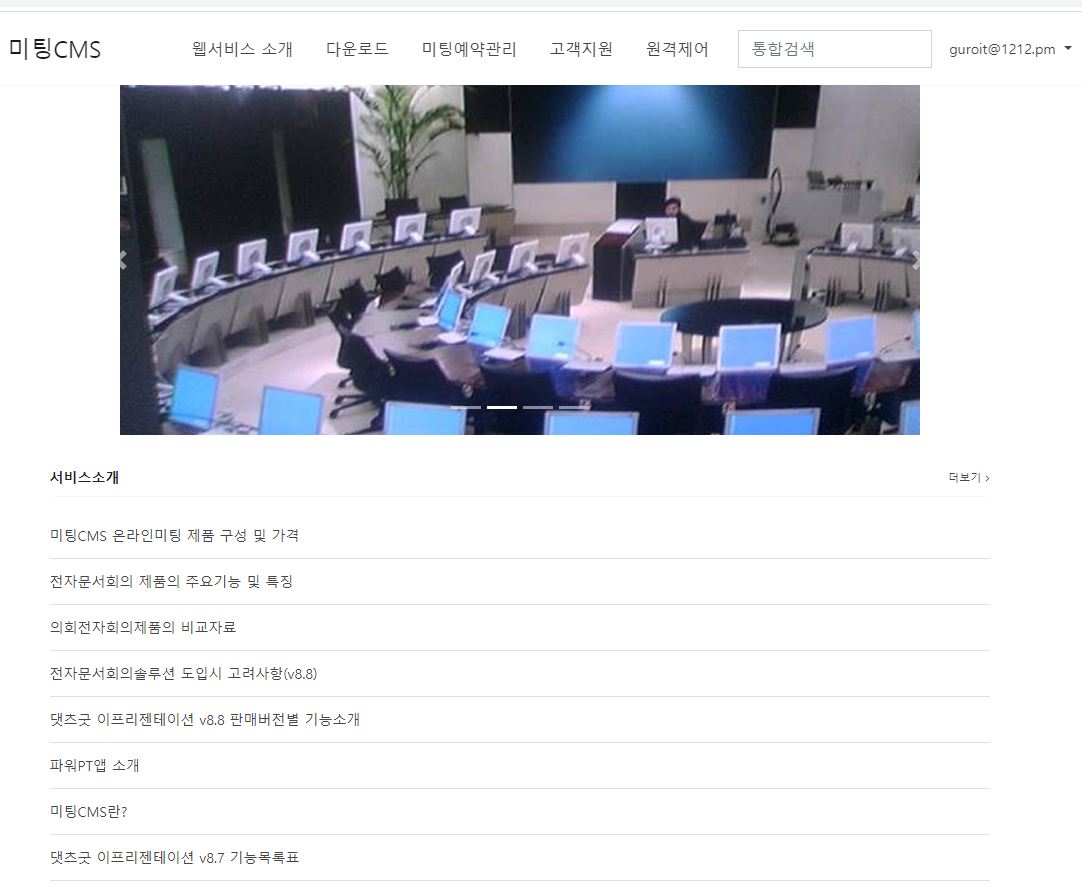Select the first carousel indicator bar
Viewport: 1082px width, 893px height.
point(466,408)
